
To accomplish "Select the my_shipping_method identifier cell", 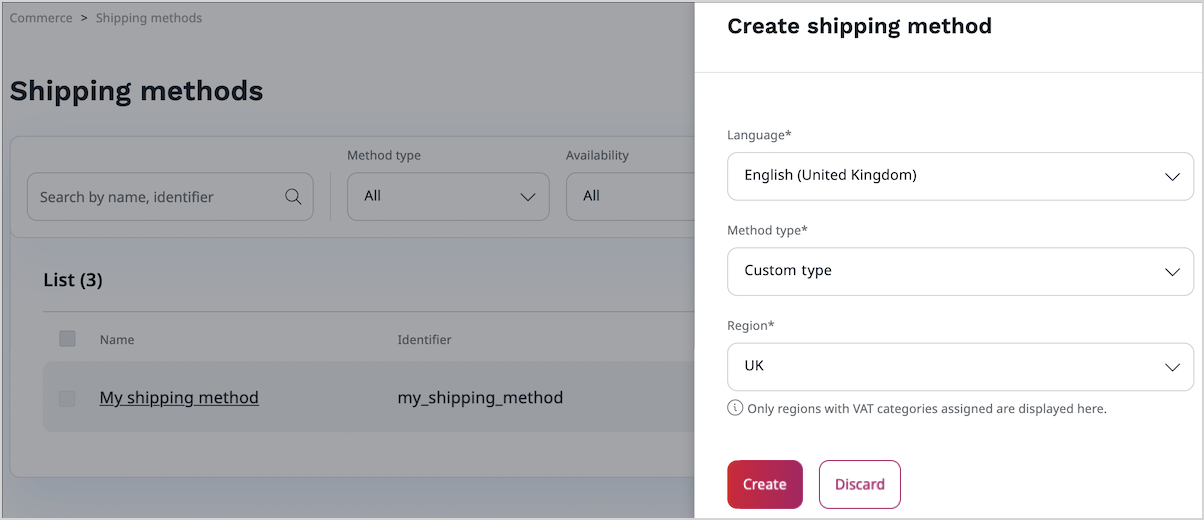I will point(480,398).
